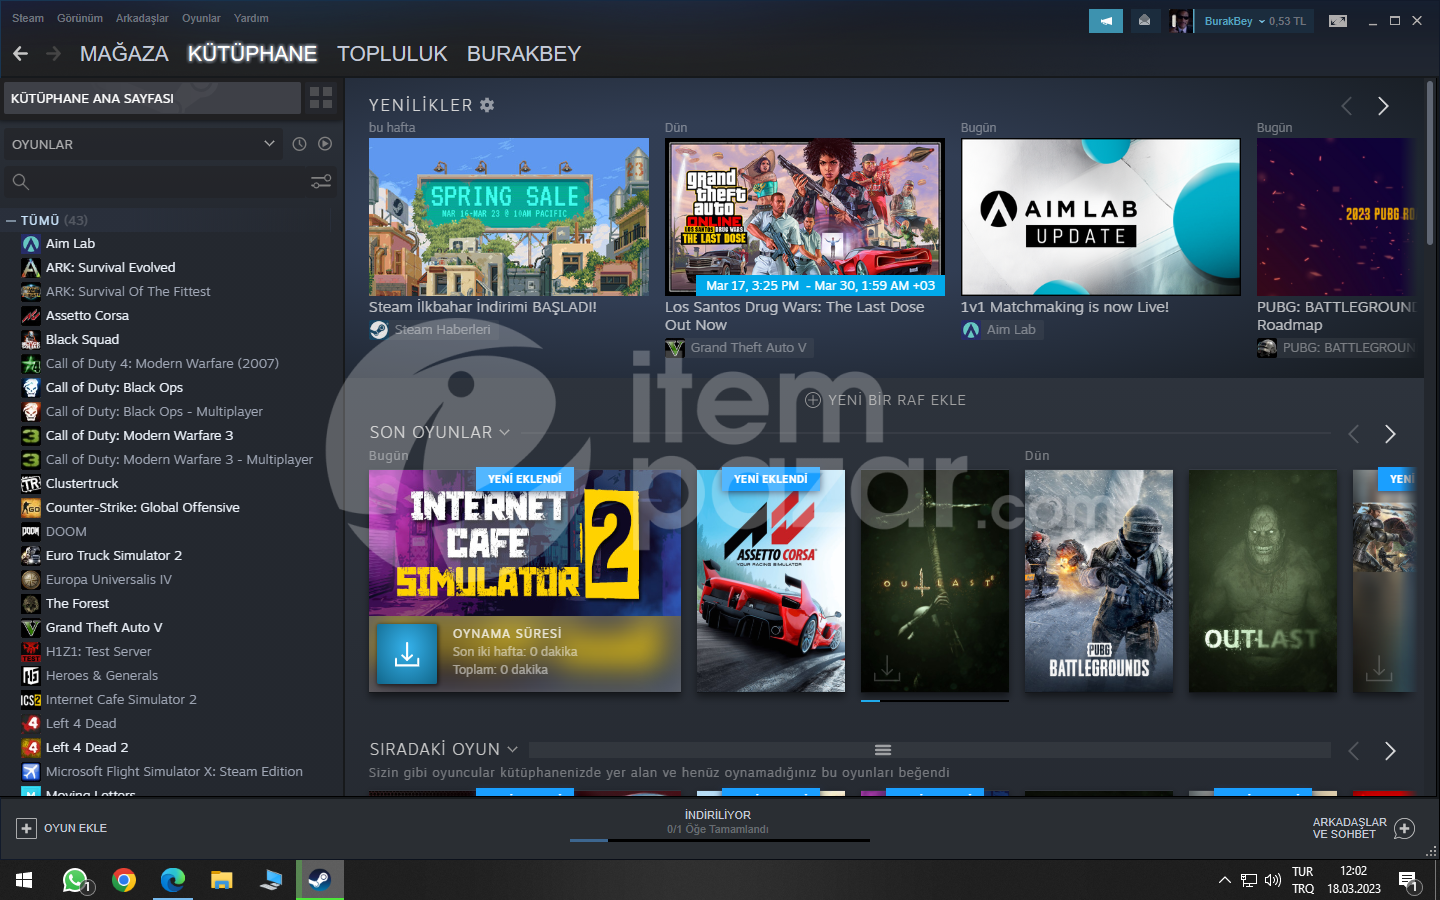1440x900 pixels.
Task: Click Yeni Bir Raf Ekle
Action: [x=885, y=400]
